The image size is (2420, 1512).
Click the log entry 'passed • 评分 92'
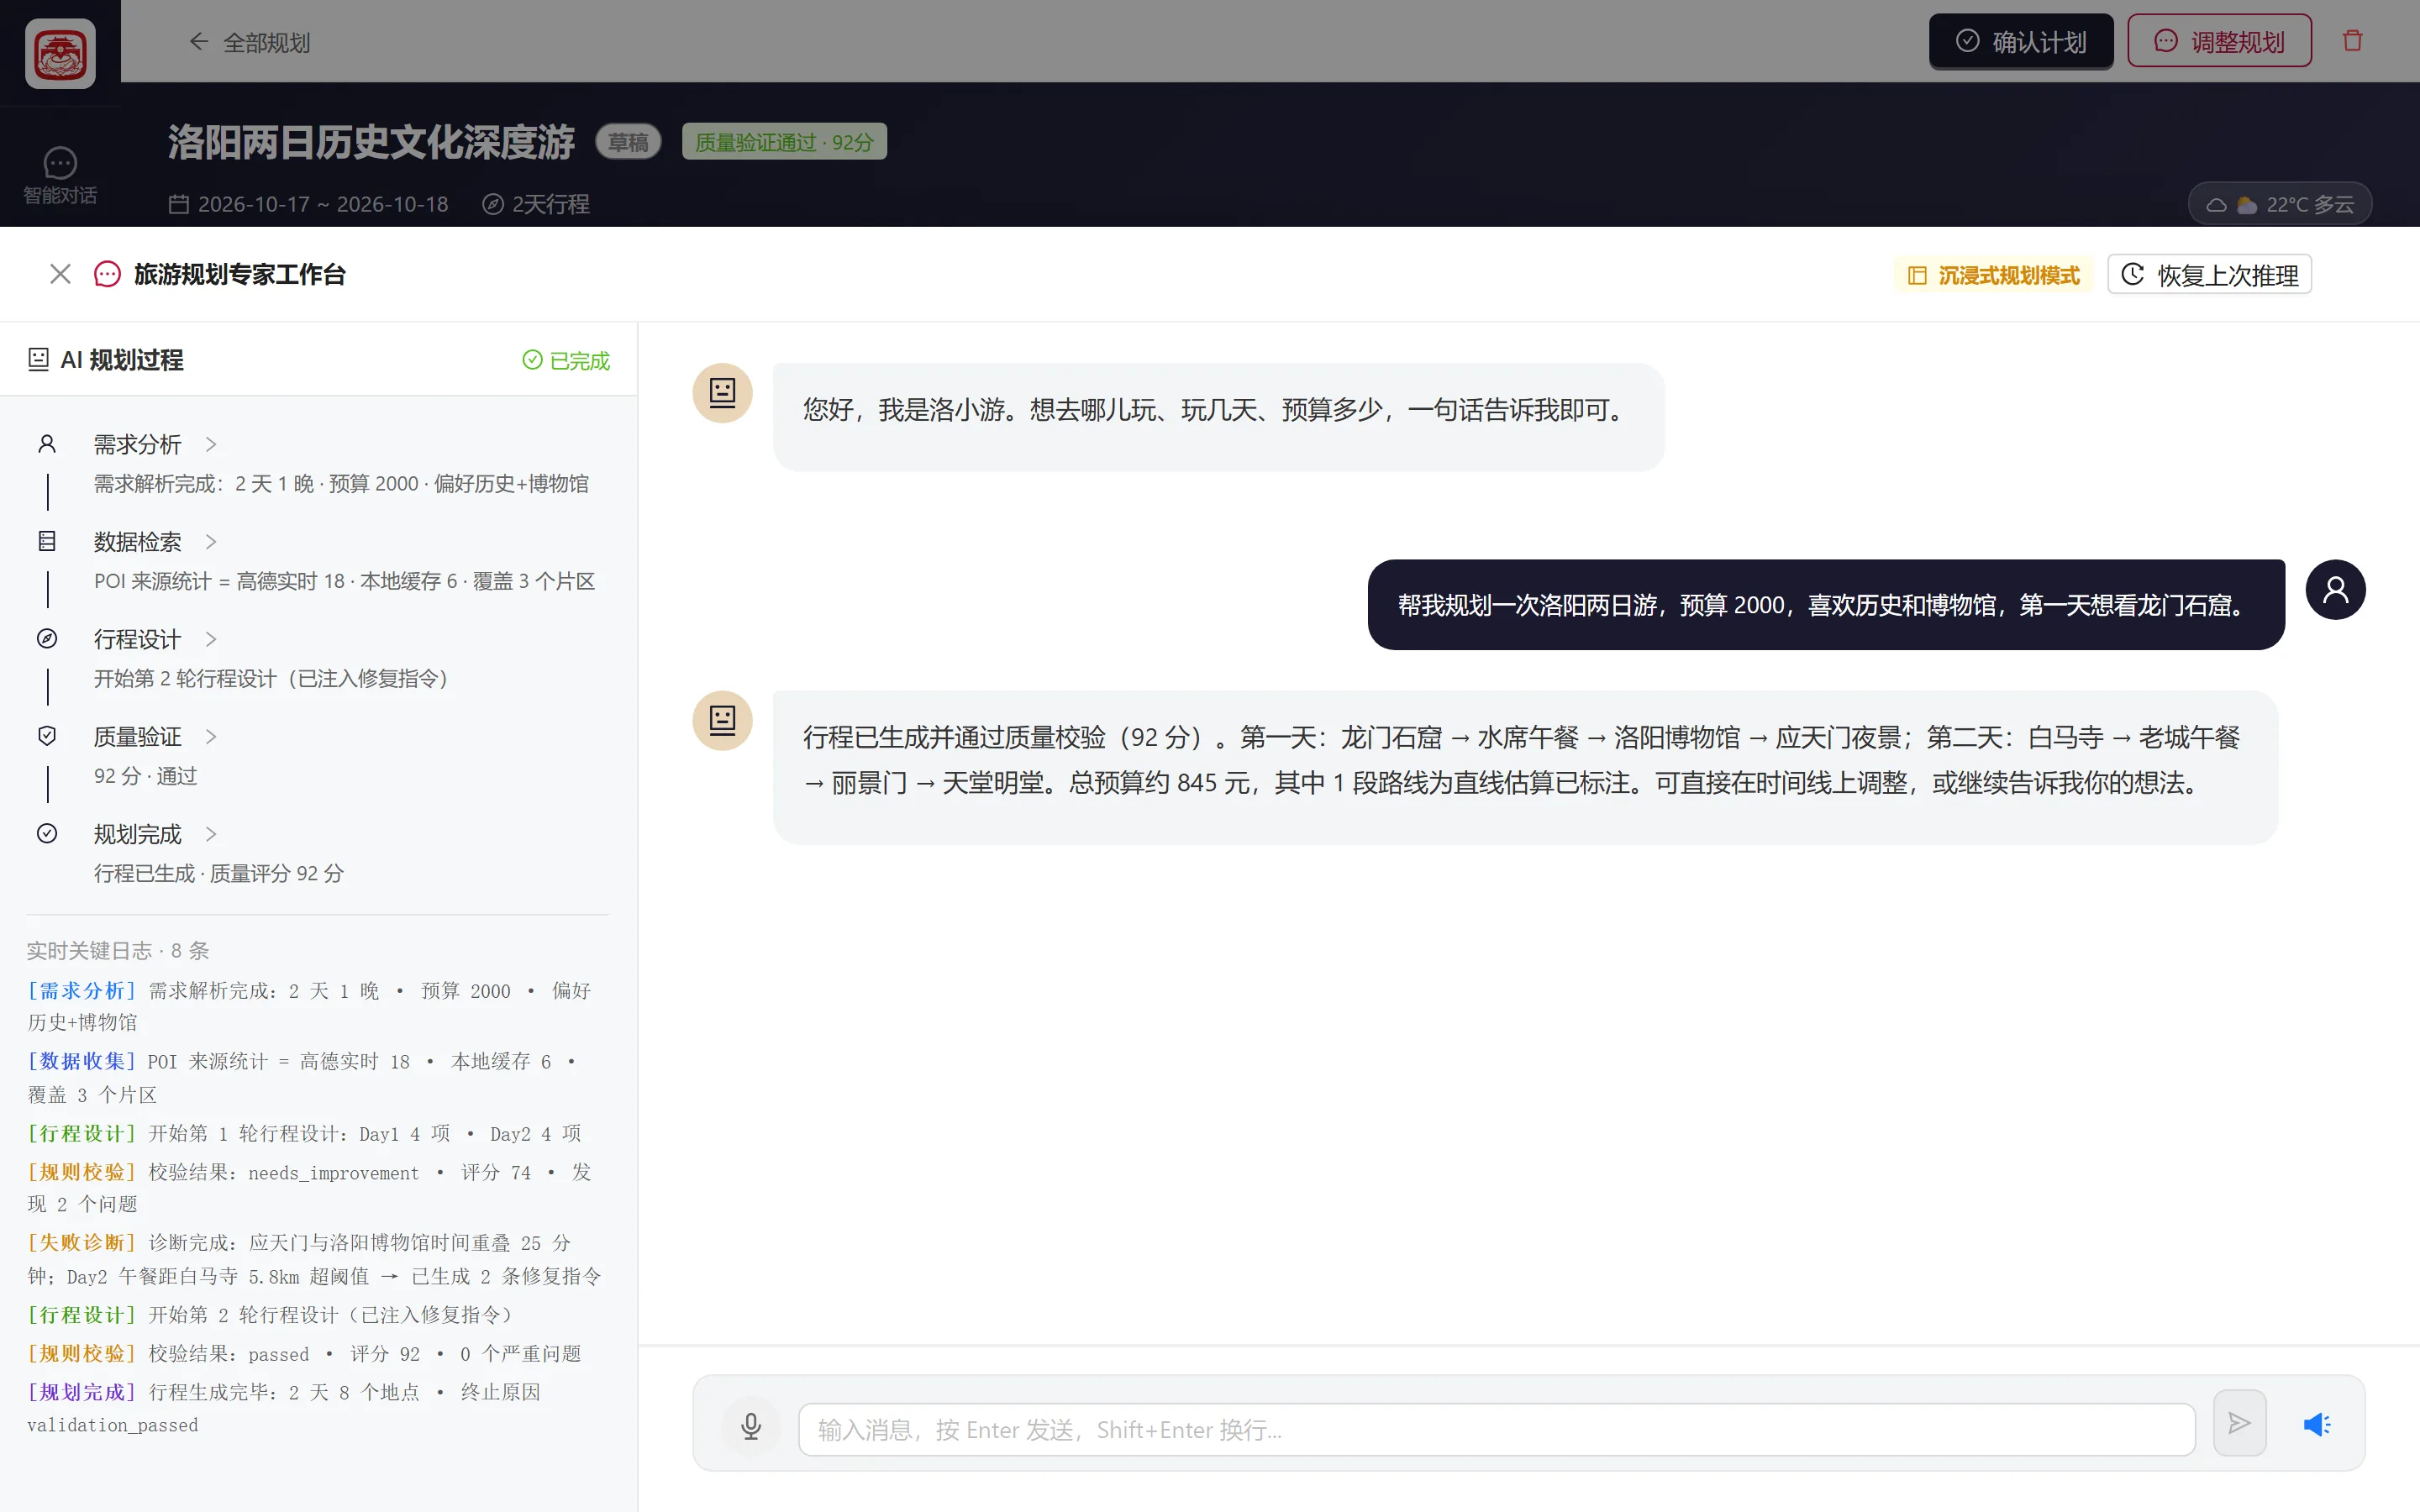305,1354
